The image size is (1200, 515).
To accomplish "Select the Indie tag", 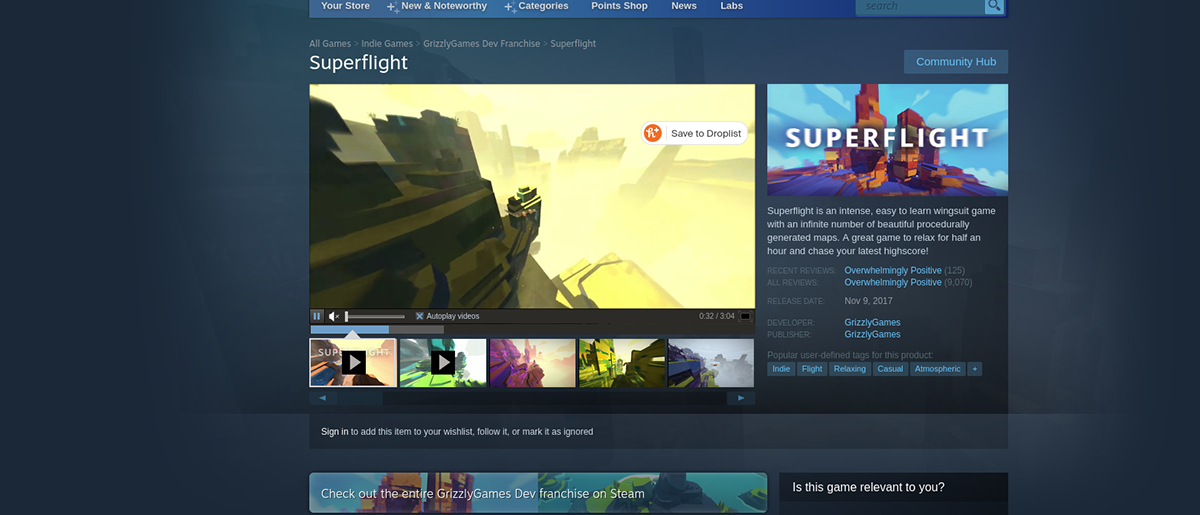I will pos(781,369).
